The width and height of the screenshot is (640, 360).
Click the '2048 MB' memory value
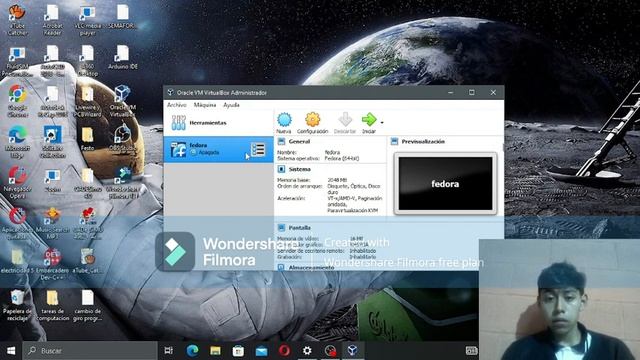click(x=337, y=180)
